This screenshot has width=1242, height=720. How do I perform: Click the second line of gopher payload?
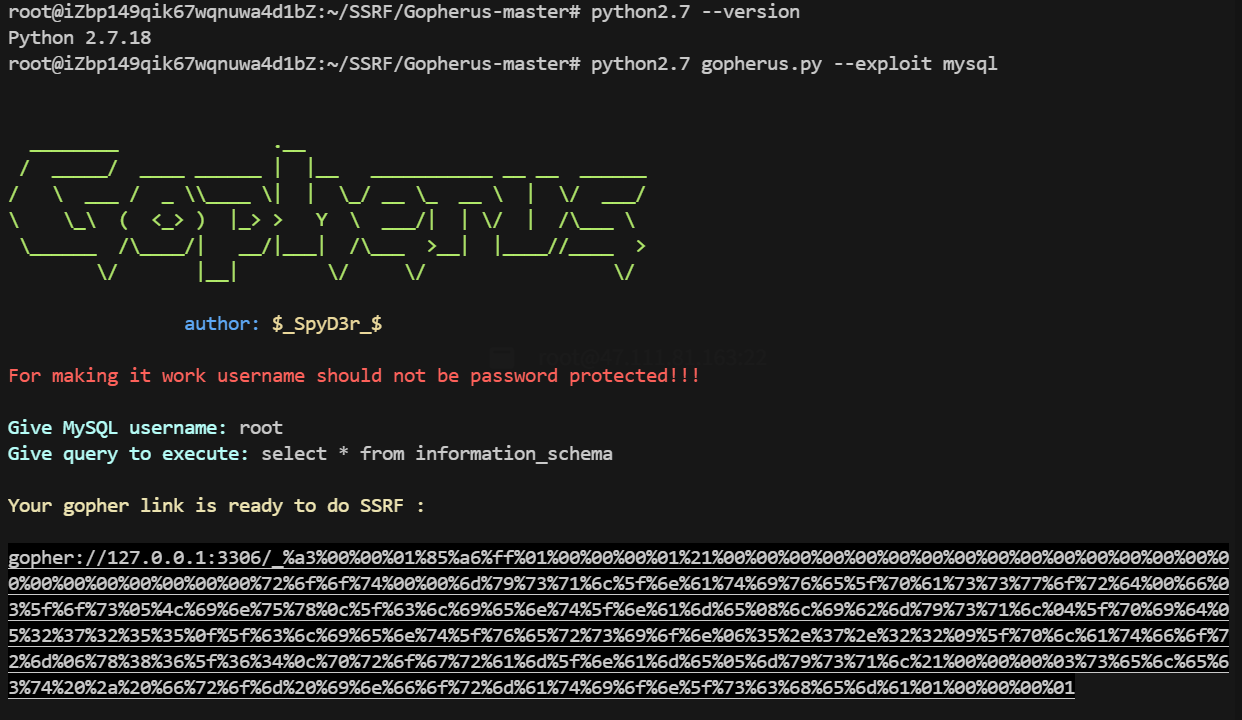pyautogui.click(x=618, y=583)
